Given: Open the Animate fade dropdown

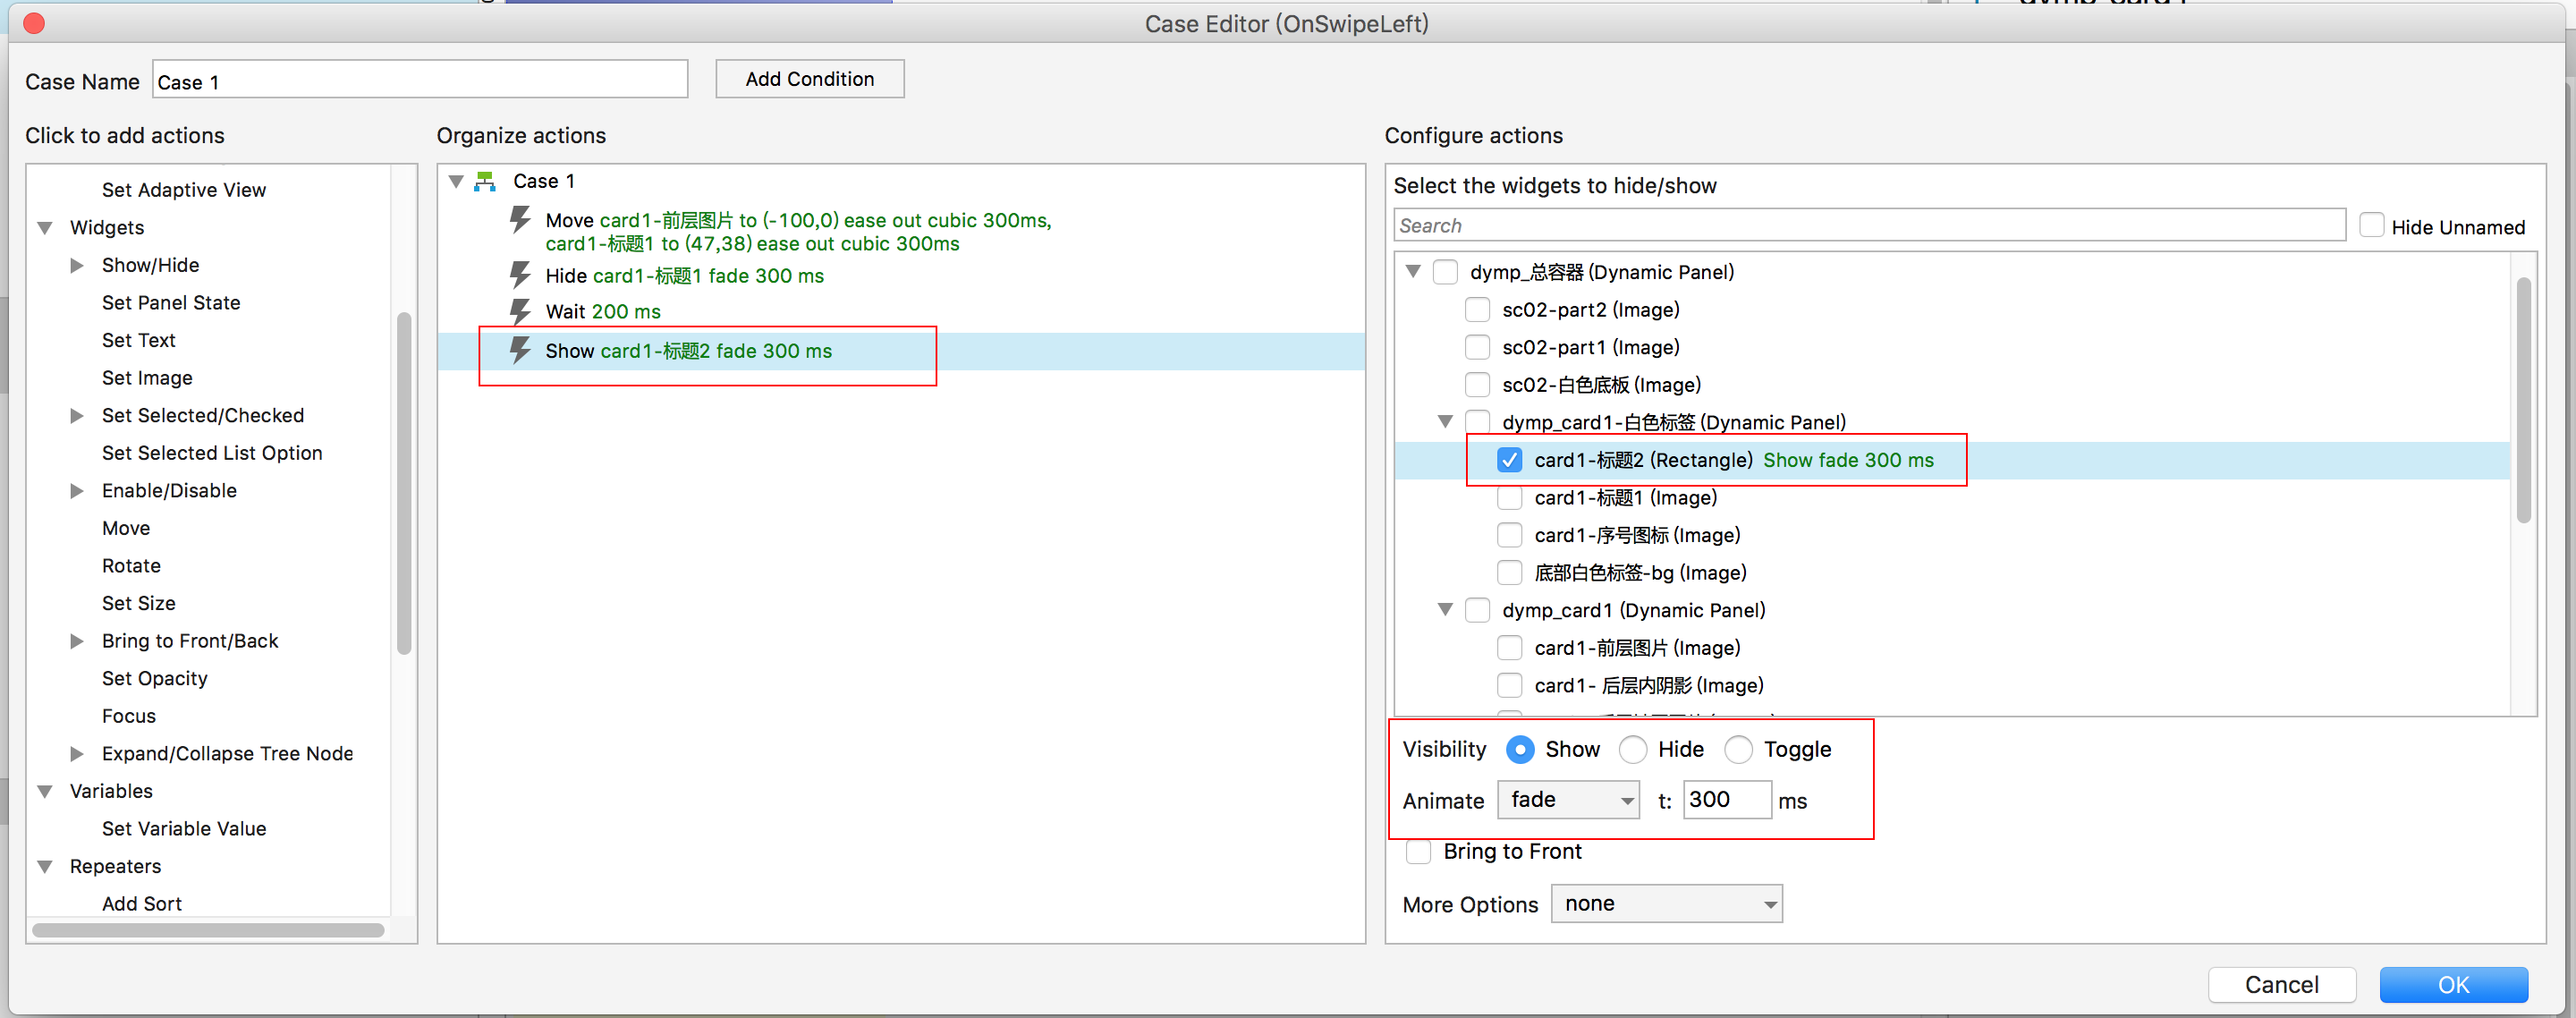Looking at the screenshot, I should (x=1567, y=800).
